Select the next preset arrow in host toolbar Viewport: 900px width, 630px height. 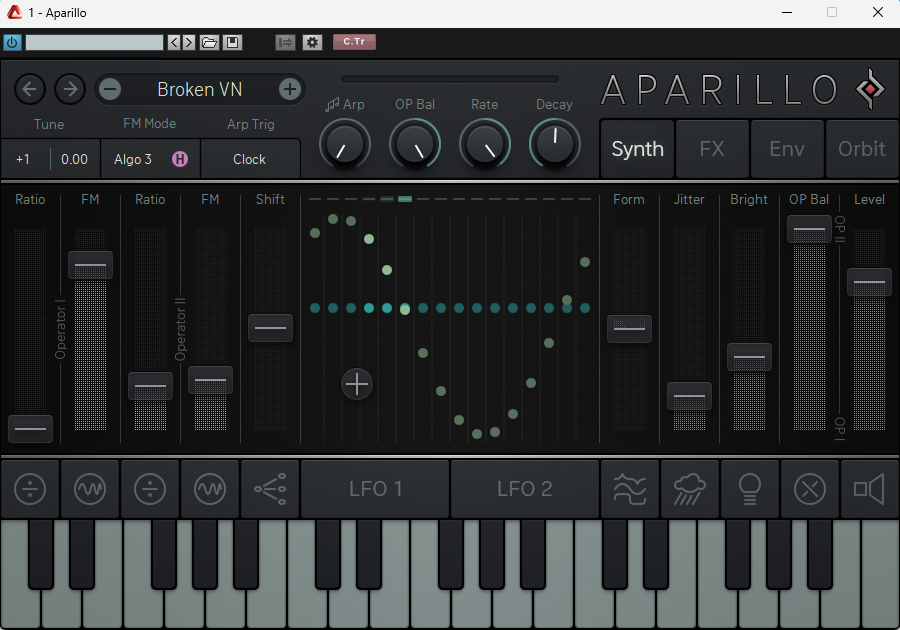coord(189,42)
